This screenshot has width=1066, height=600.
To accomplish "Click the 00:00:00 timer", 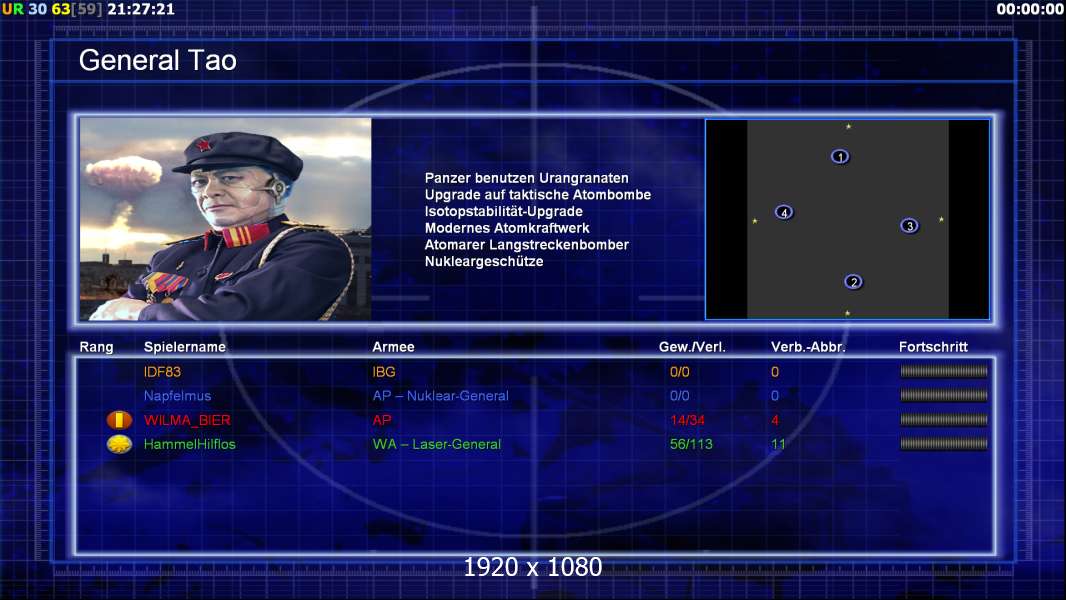I will pyautogui.click(x=1029, y=10).
